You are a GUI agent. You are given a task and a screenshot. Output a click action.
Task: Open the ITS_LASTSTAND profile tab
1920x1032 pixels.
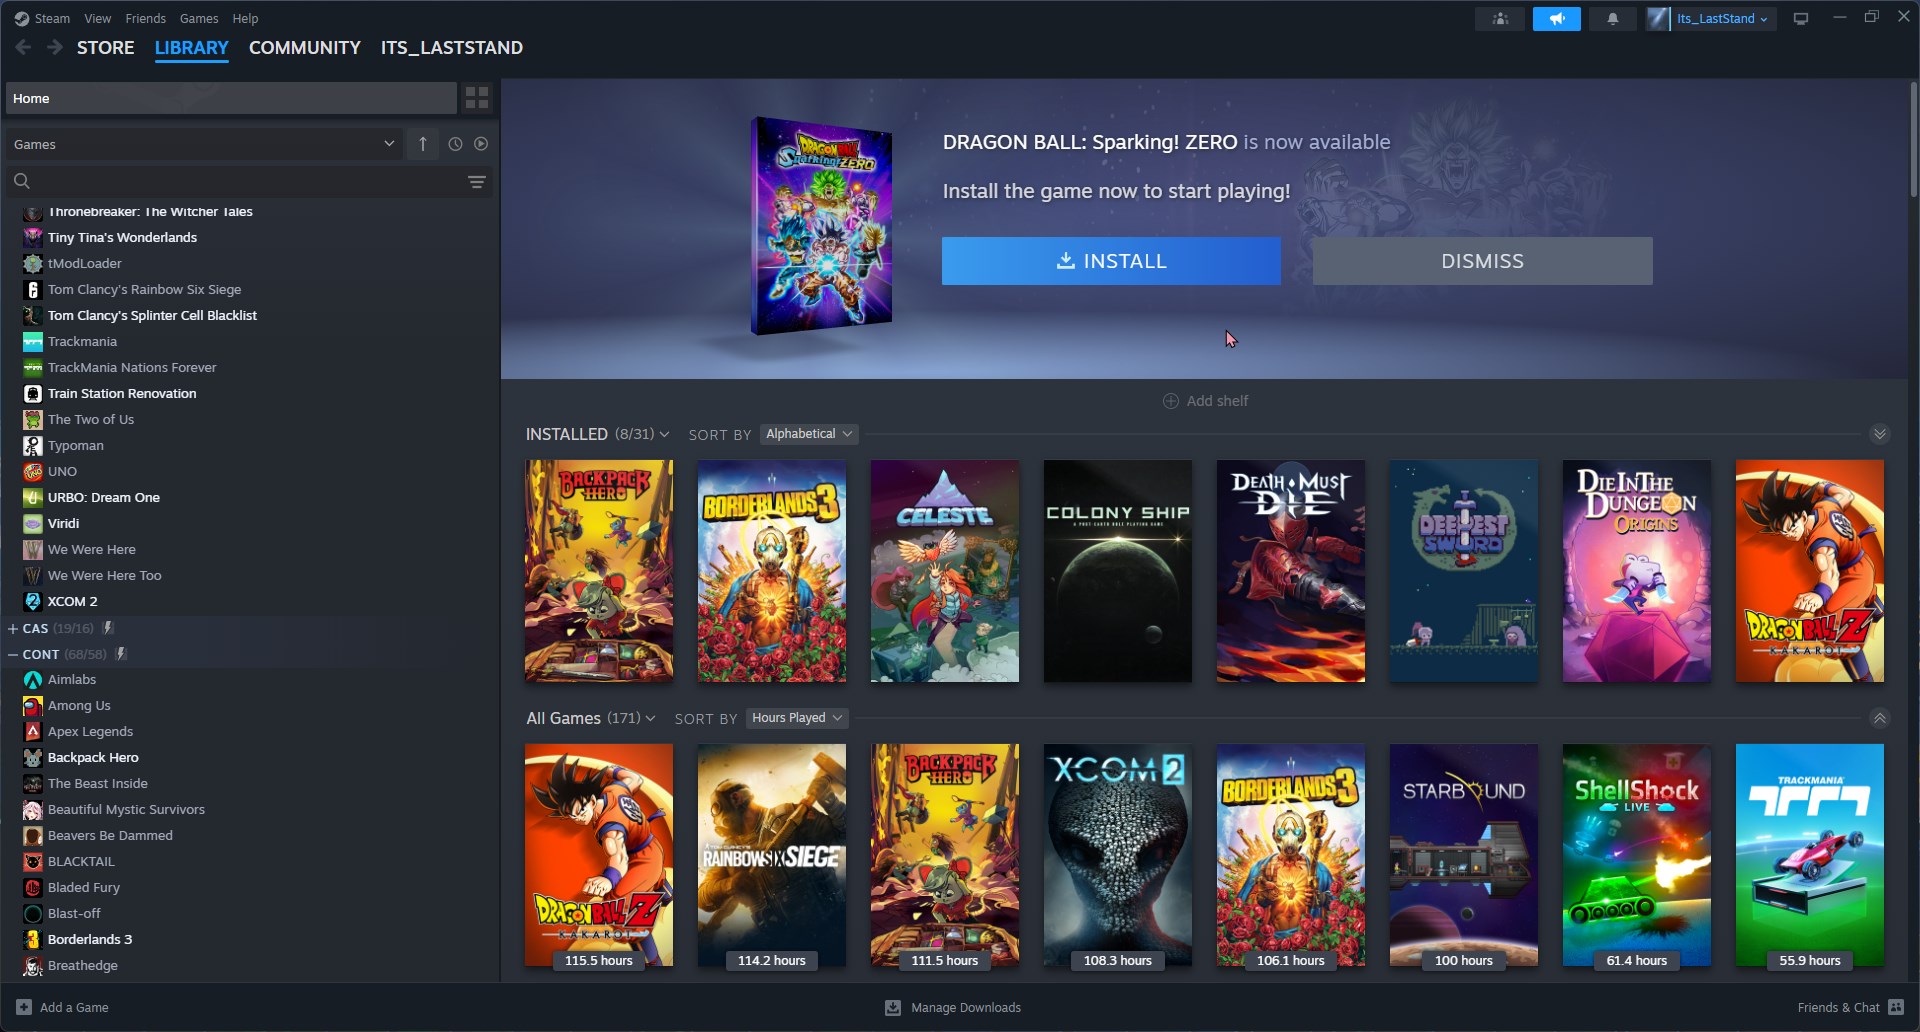pos(452,47)
